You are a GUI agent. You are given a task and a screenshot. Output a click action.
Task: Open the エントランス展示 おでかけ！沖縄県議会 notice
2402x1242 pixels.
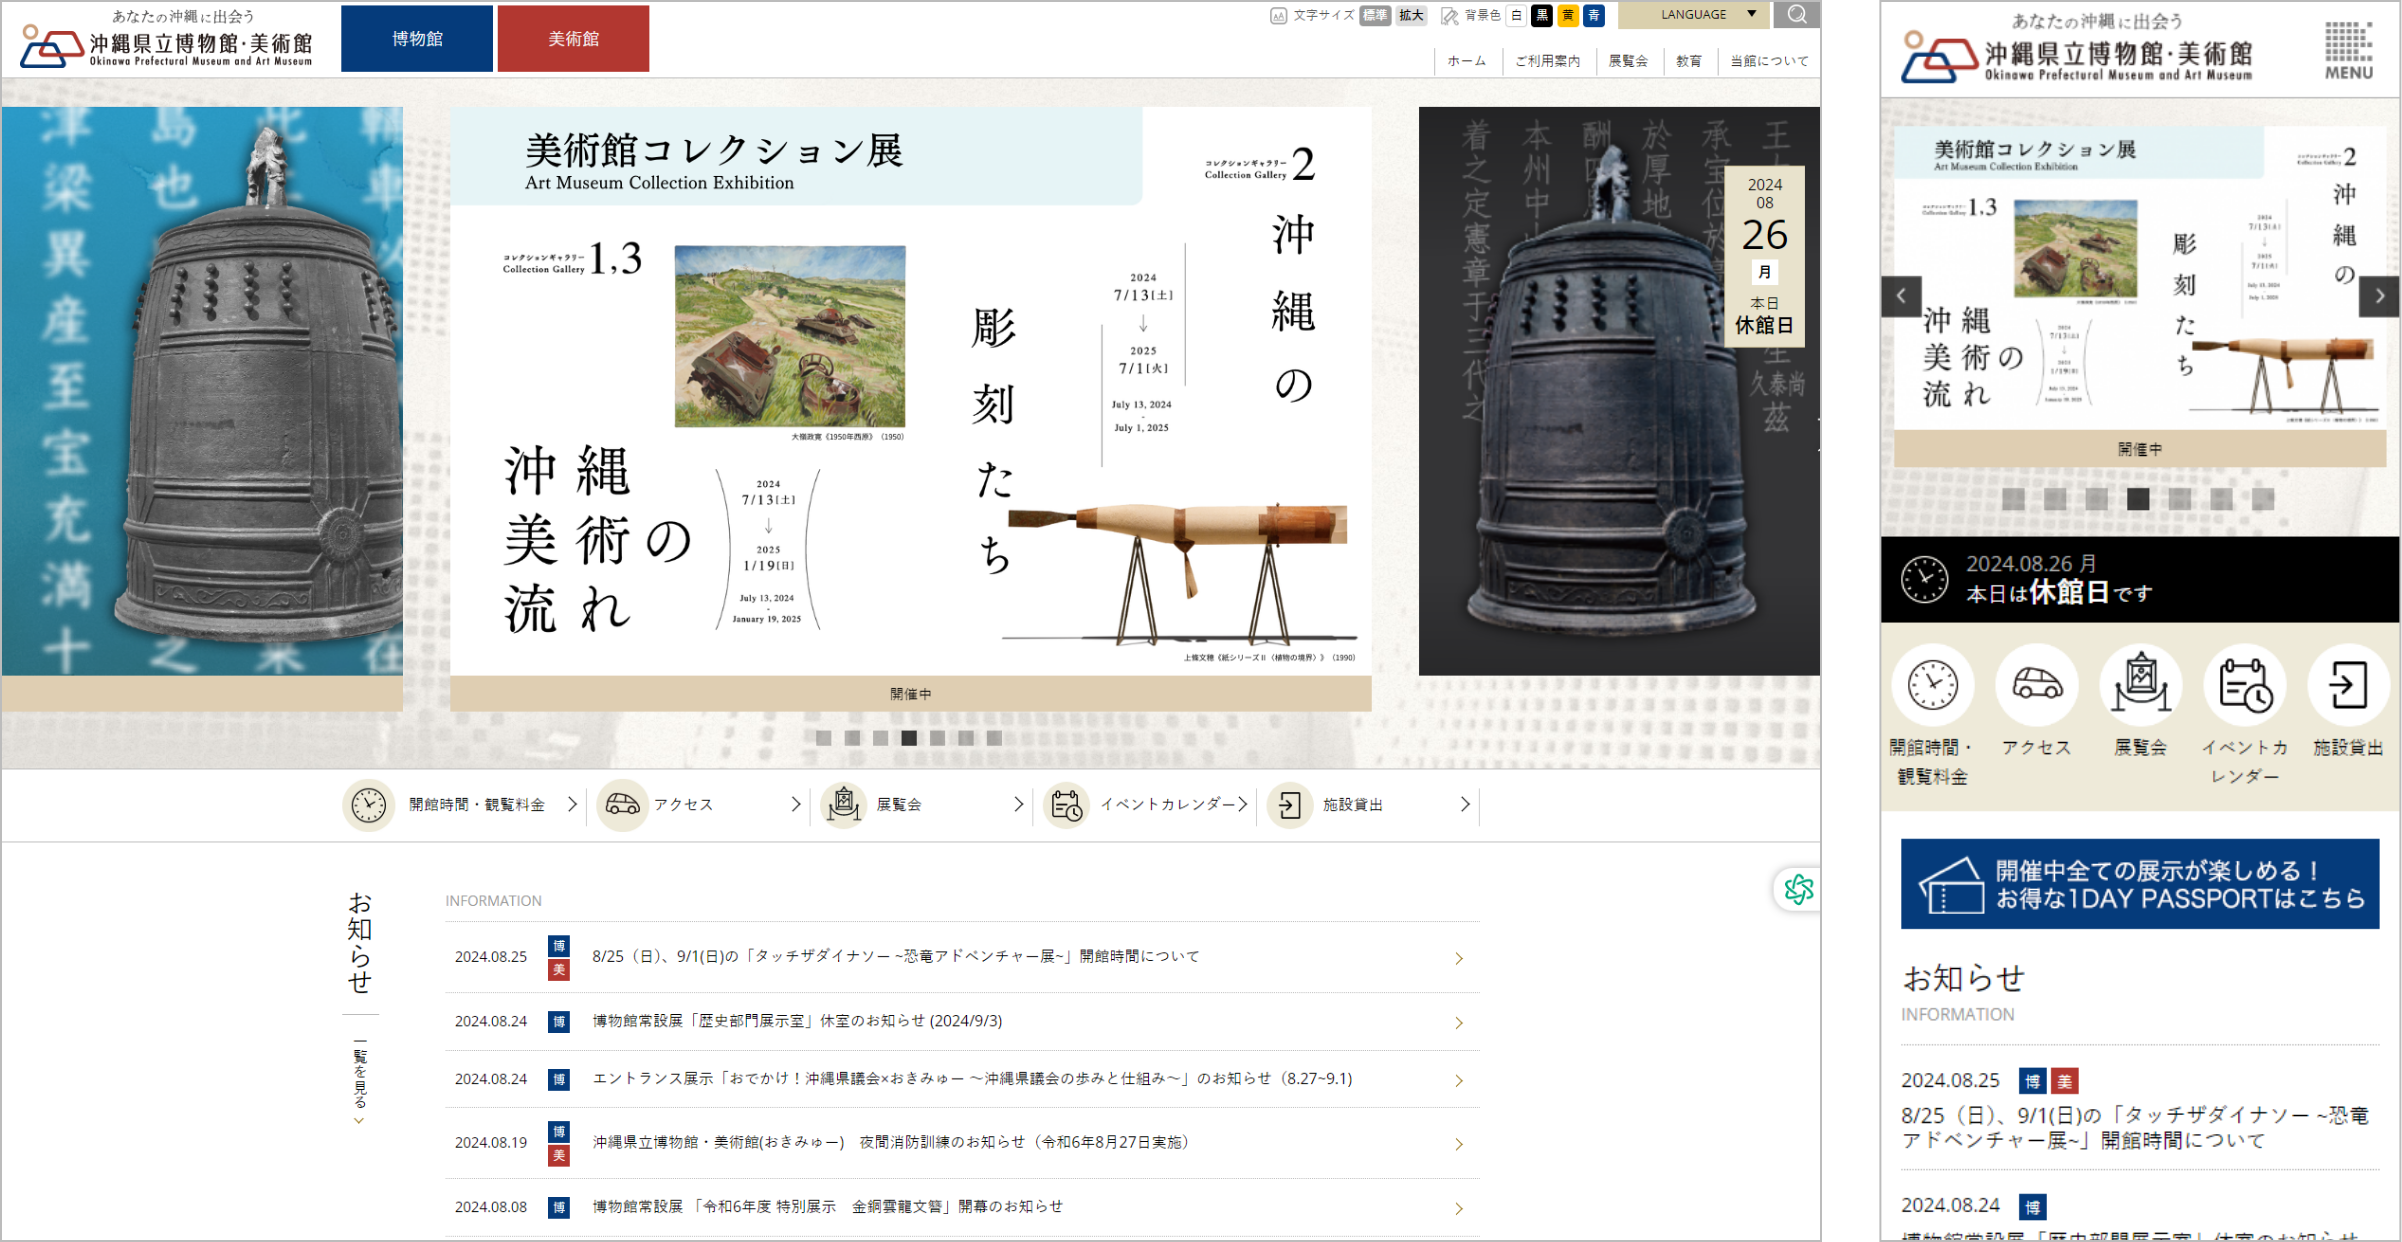point(972,1079)
